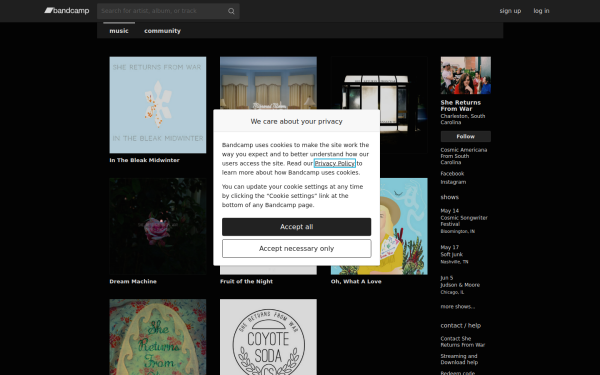
Task: Switch to the music tab
Action: coord(119,31)
